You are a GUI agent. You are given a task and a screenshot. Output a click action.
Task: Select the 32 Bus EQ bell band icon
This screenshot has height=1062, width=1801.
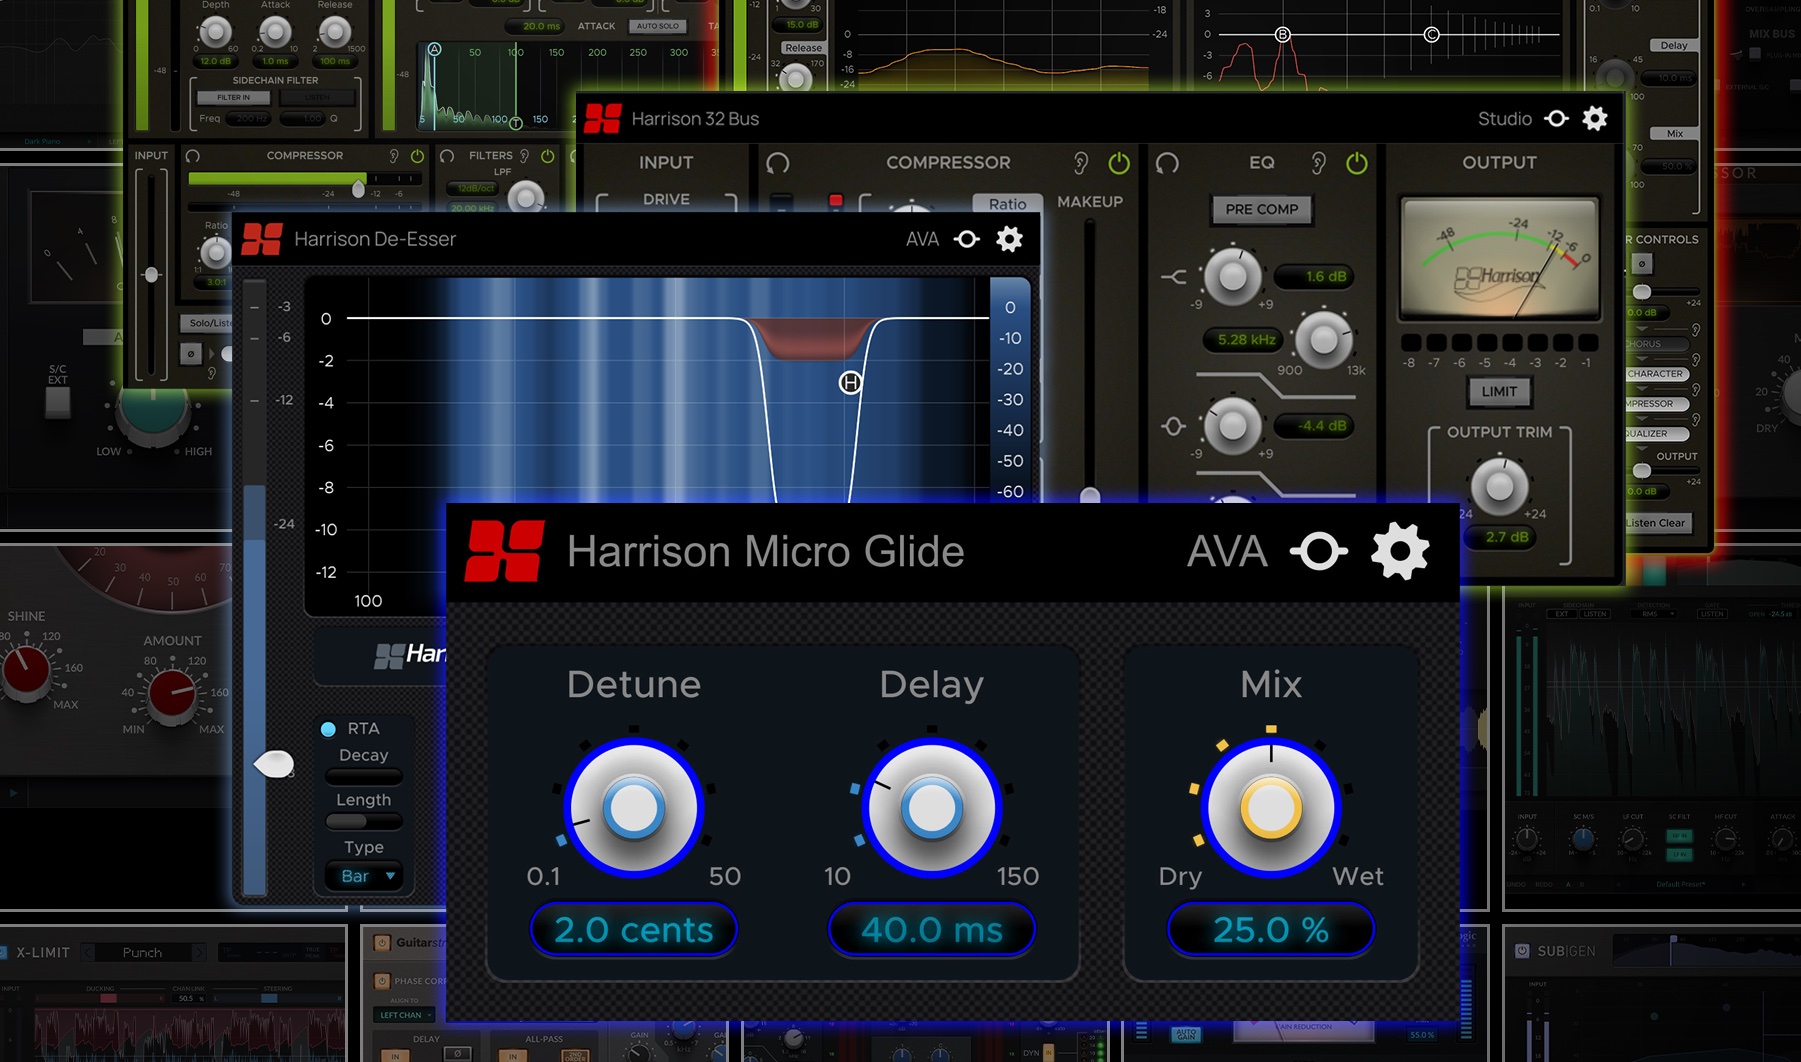1174,426
